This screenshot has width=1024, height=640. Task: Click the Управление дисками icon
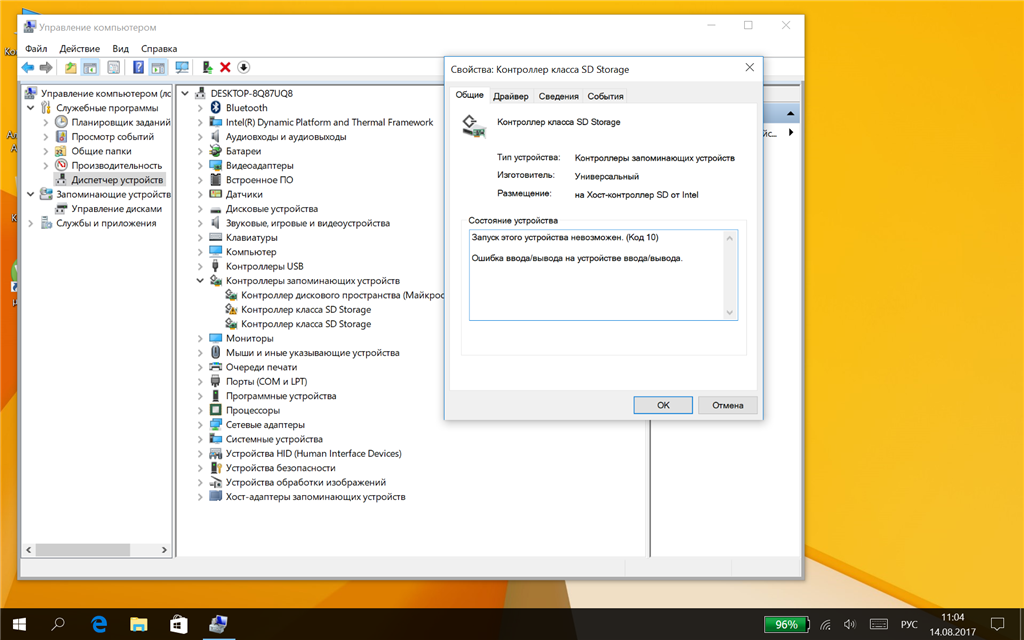pyautogui.click(x=61, y=208)
